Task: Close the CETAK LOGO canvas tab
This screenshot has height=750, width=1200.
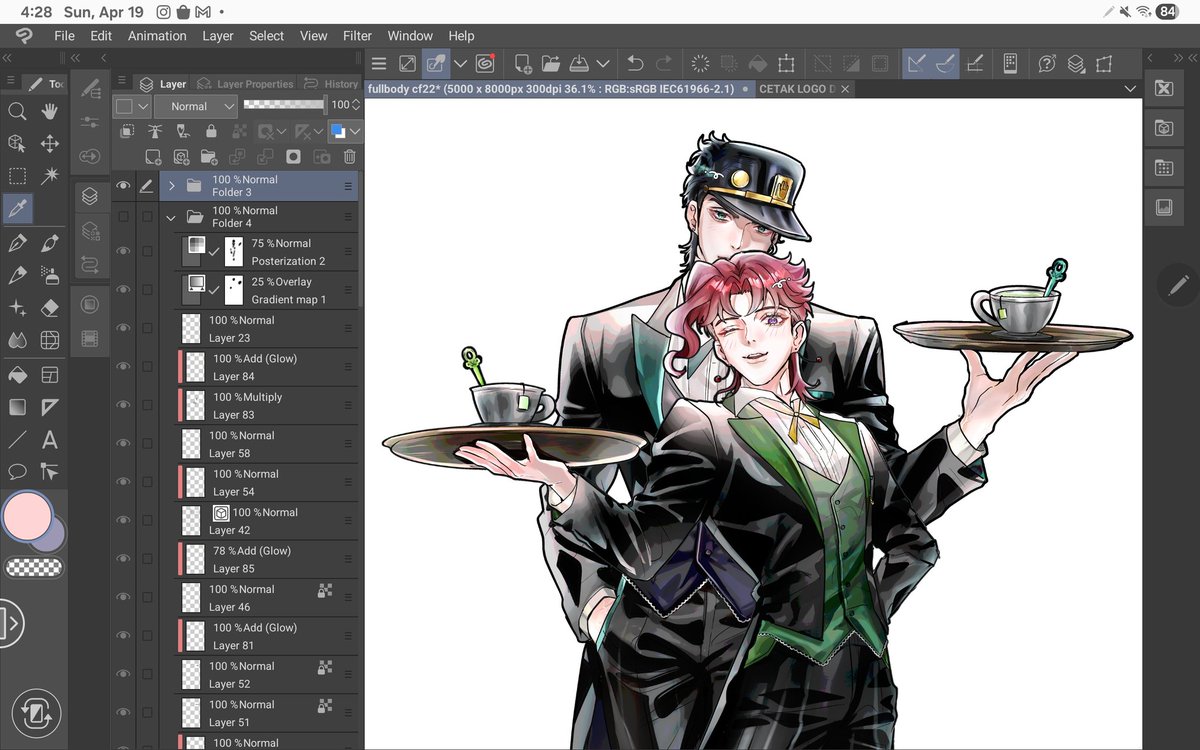Action: [x=845, y=89]
